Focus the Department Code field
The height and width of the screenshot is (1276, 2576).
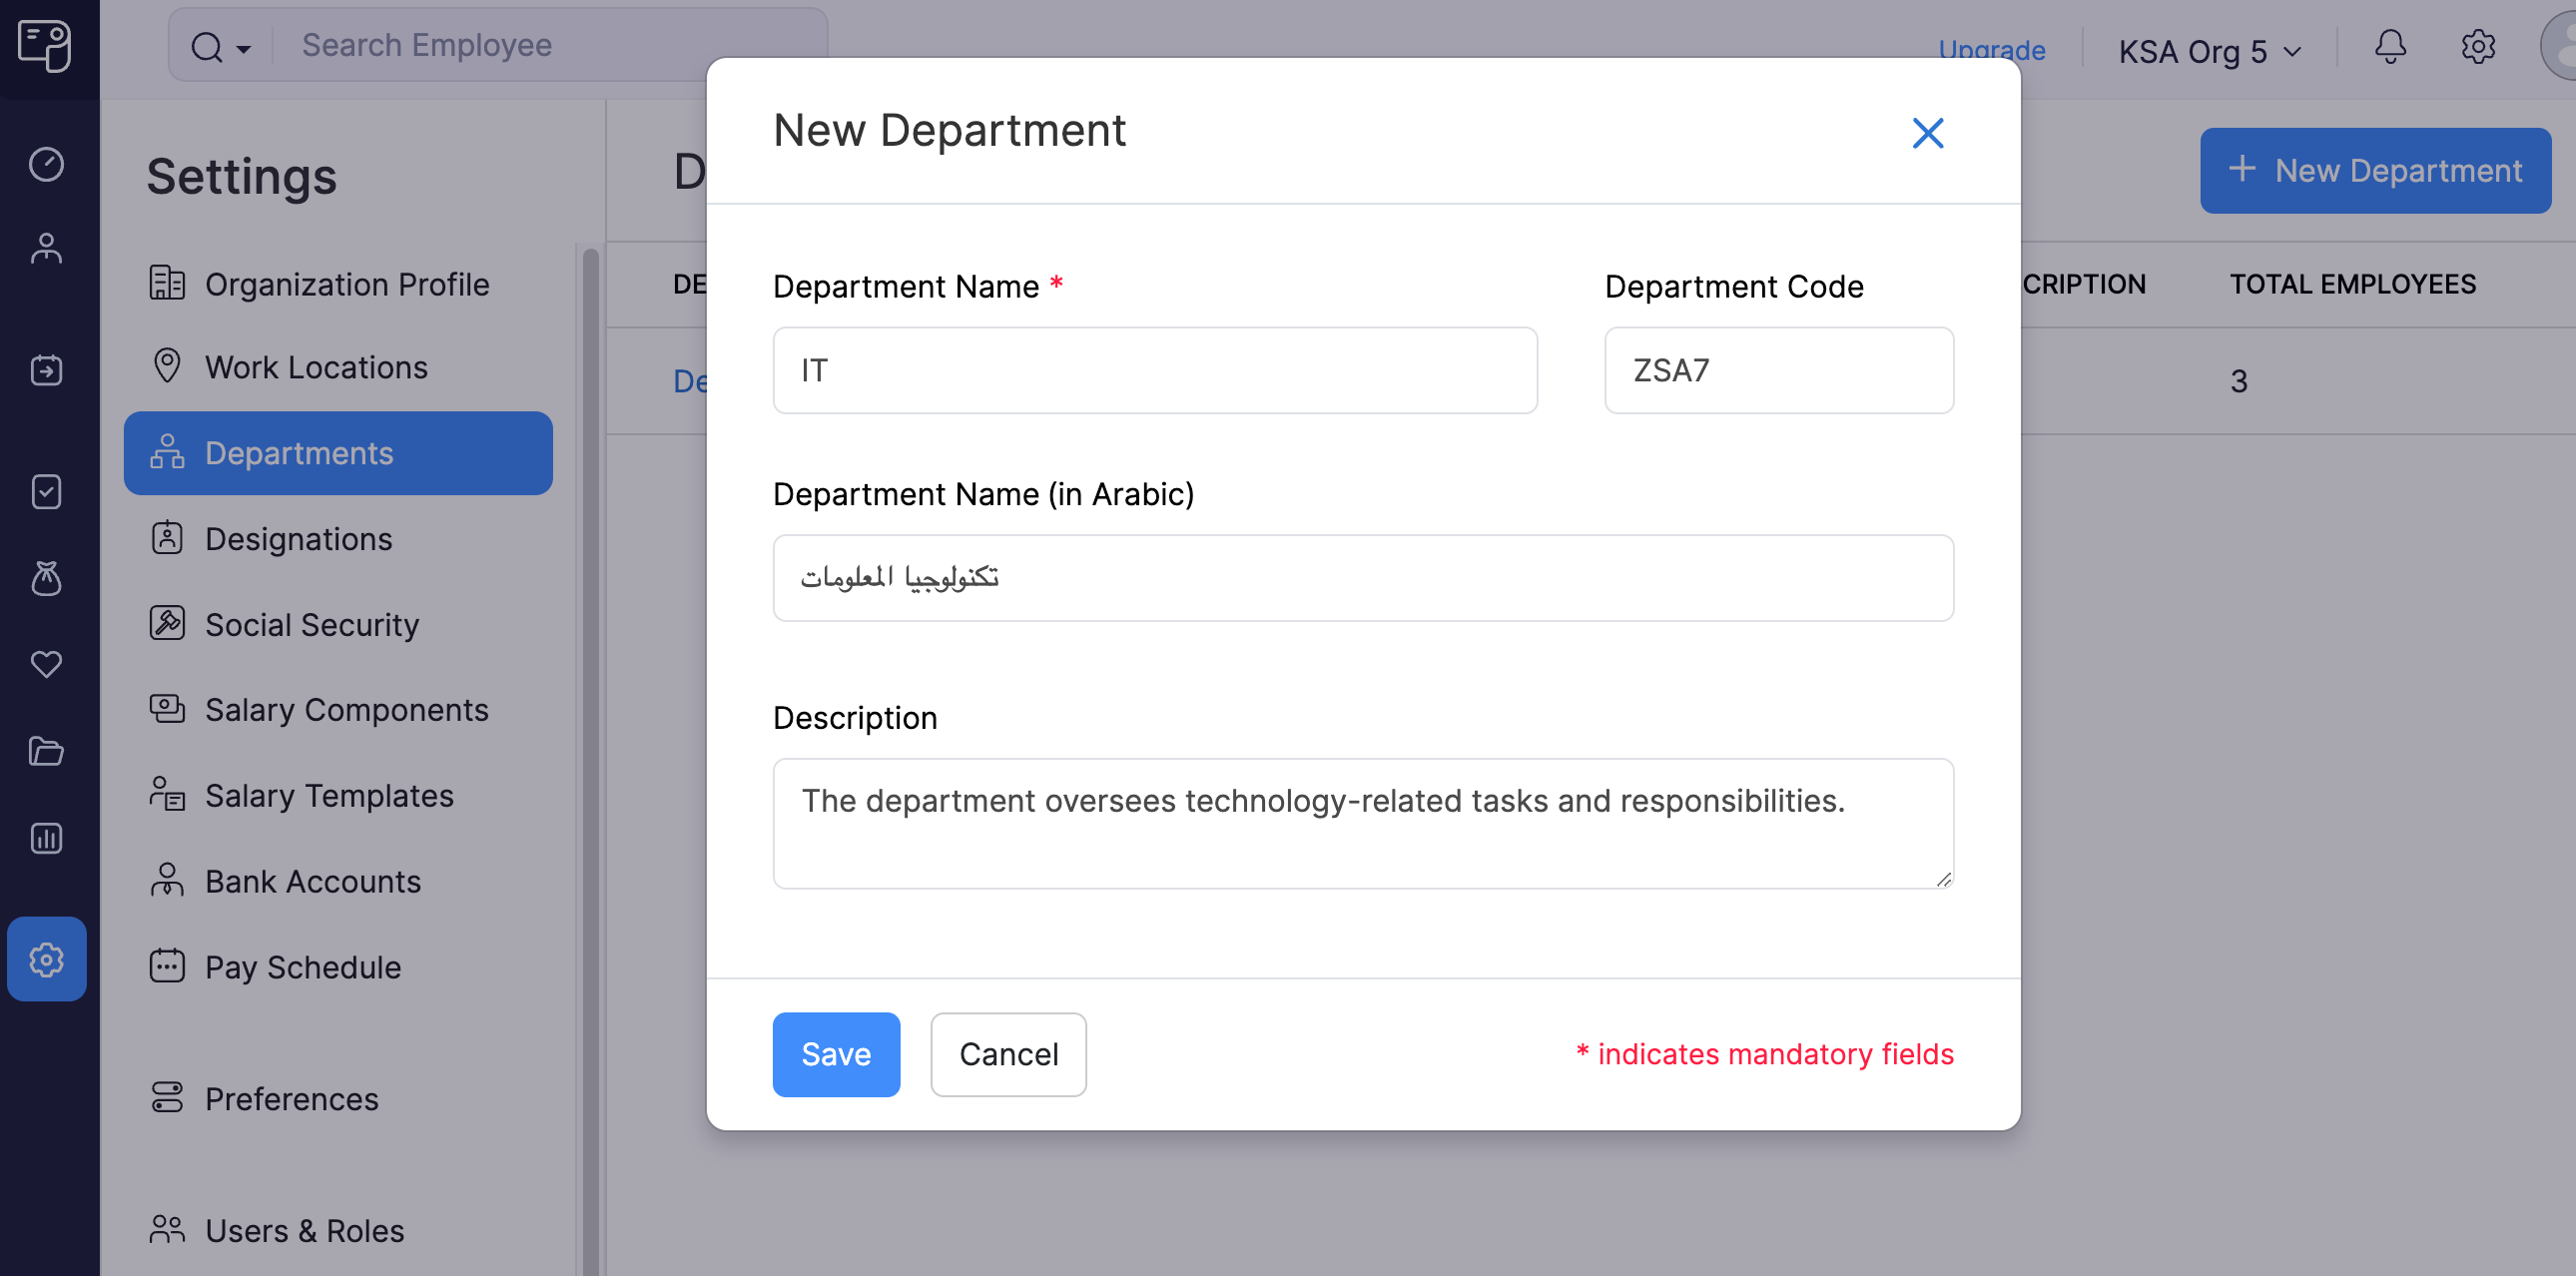point(1778,370)
